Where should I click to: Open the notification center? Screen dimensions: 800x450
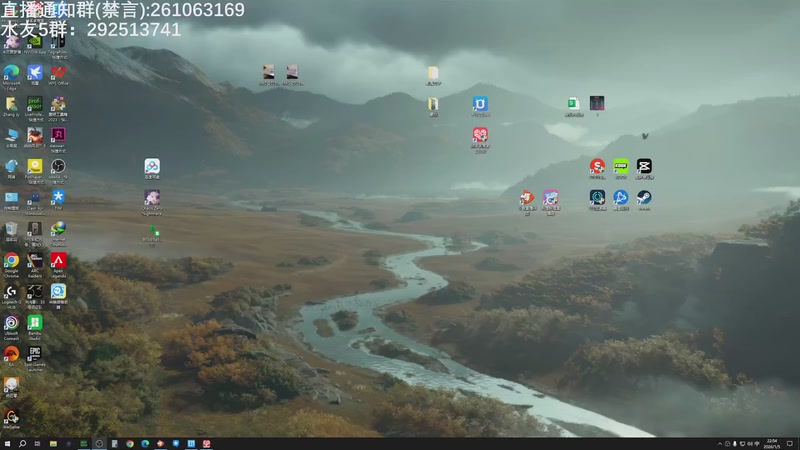(790, 444)
